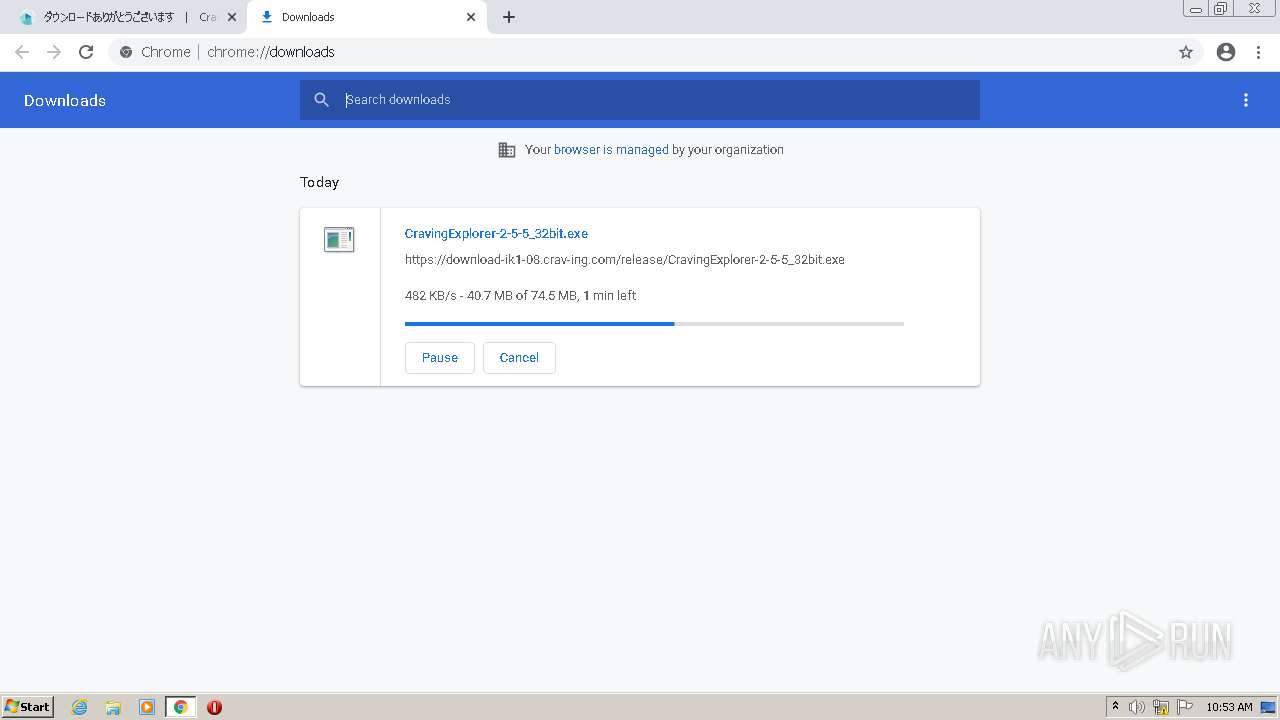The width and height of the screenshot is (1280, 720).
Task: Open the volume speaker tray icon
Action: tap(1137, 707)
